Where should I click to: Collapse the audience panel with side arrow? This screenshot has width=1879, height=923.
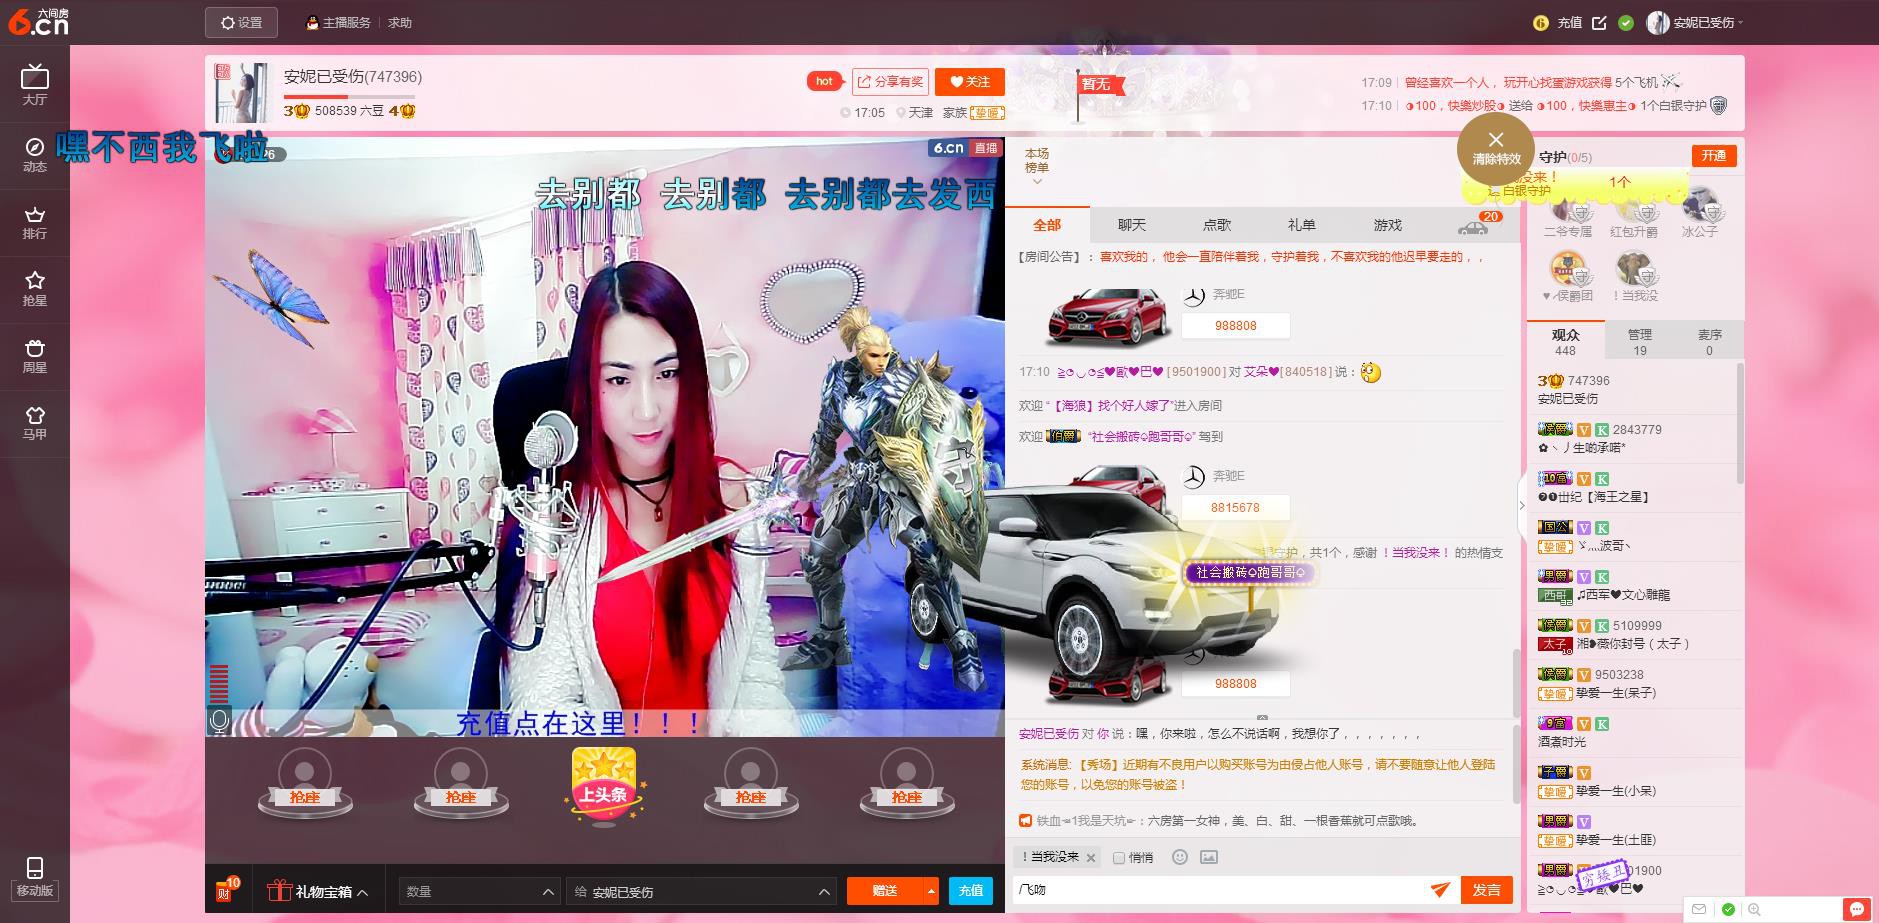click(x=1522, y=505)
